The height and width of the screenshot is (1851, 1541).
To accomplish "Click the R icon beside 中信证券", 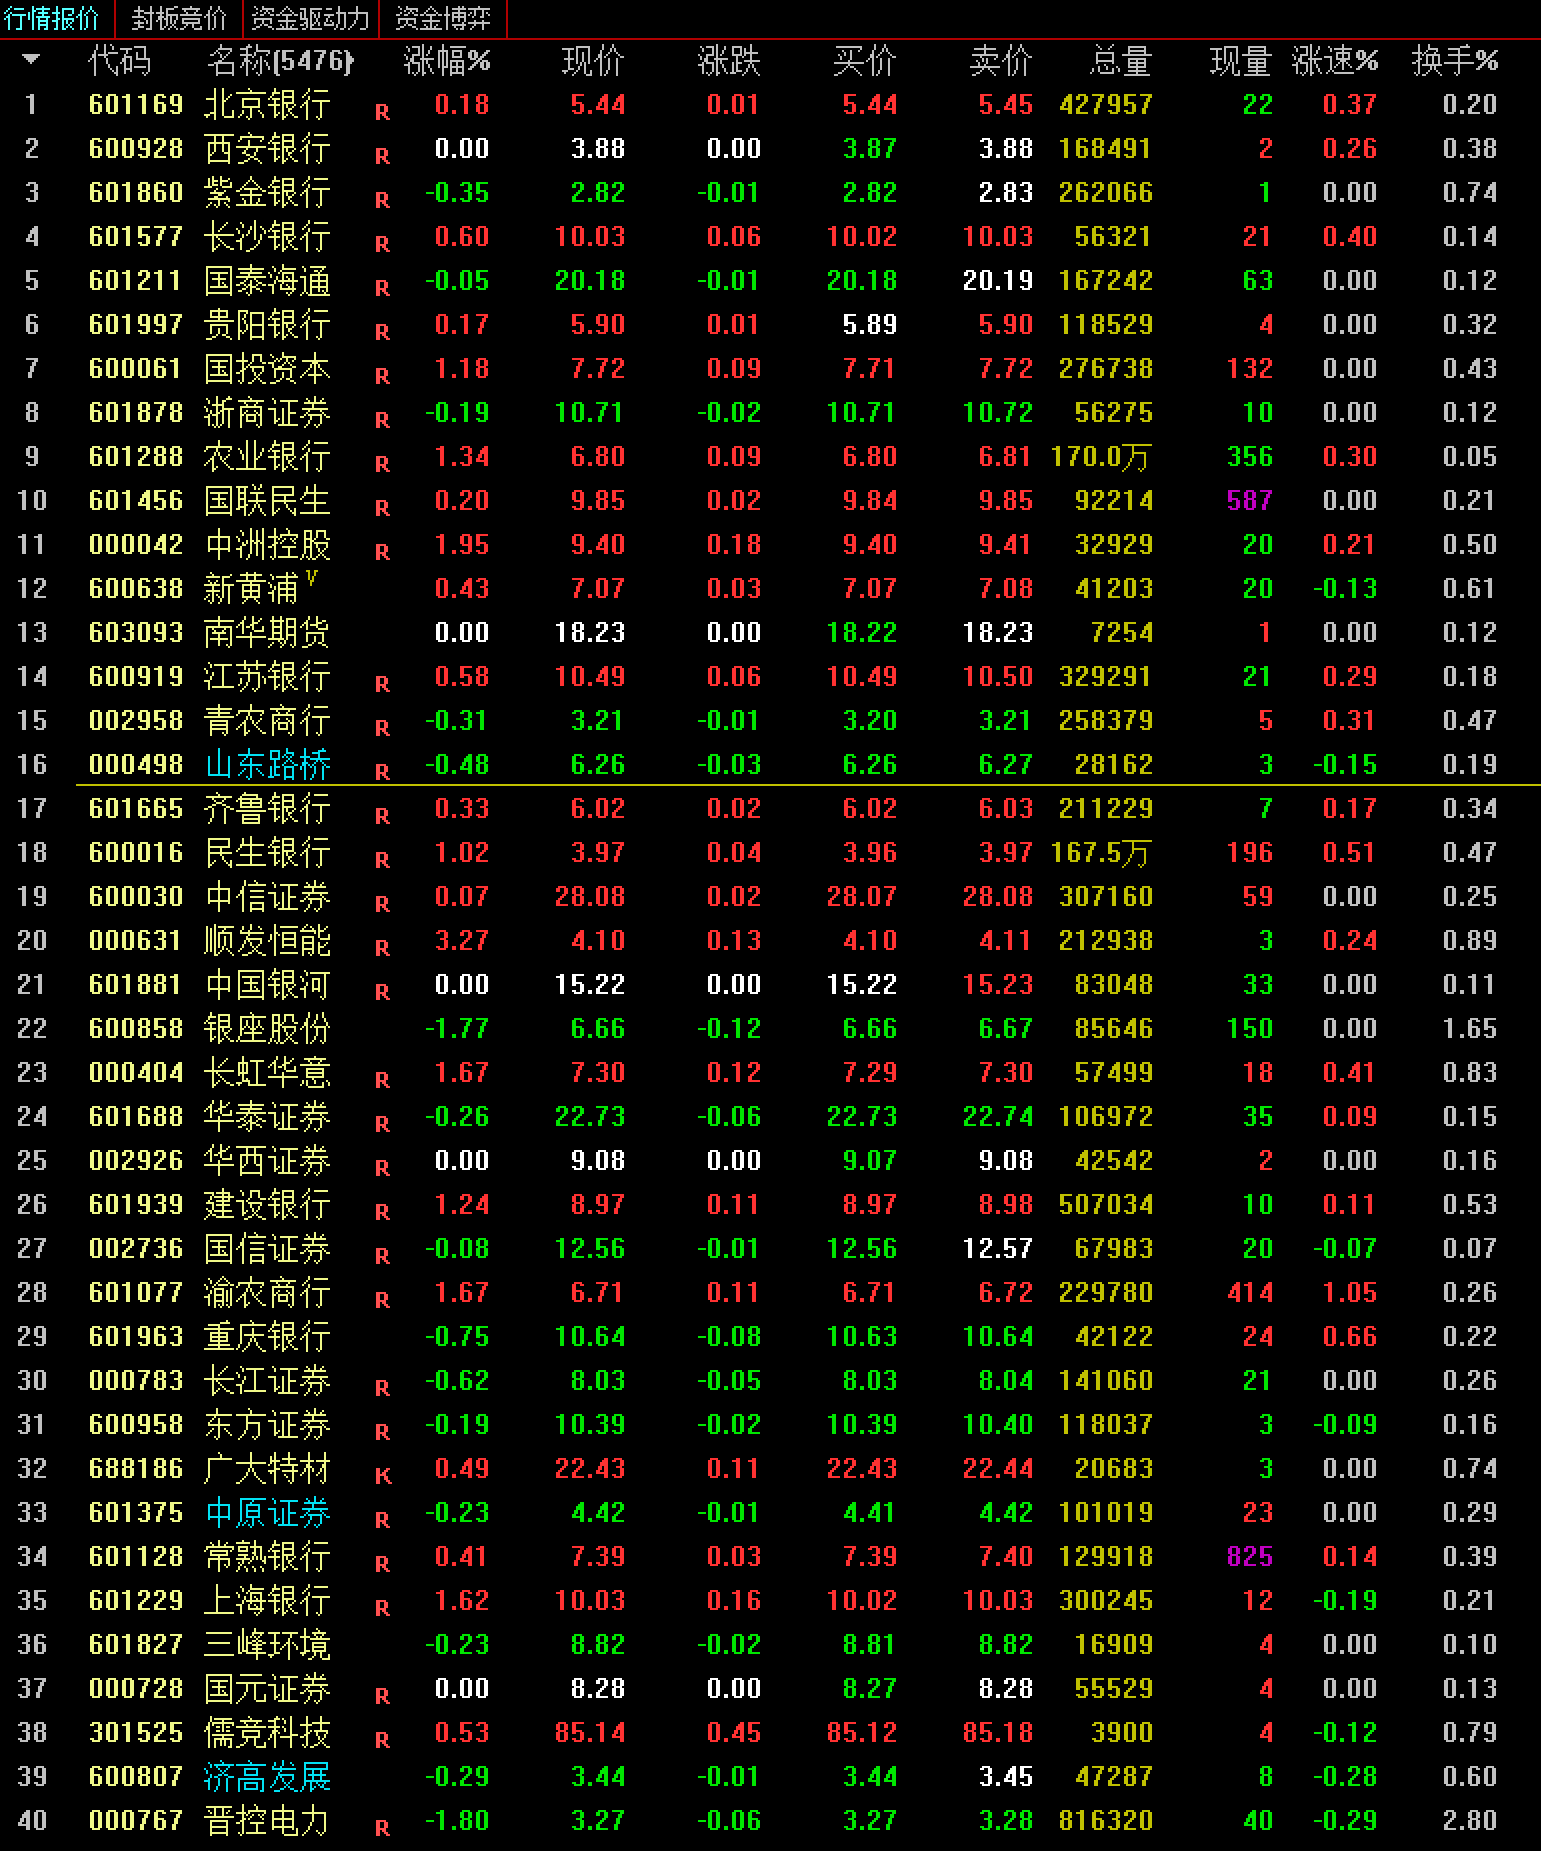I will 382,904.
